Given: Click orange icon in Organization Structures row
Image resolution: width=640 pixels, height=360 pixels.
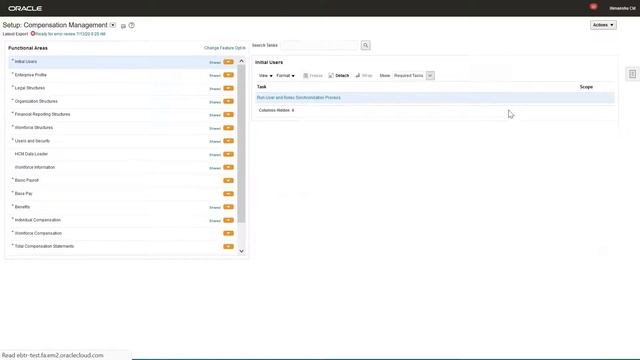Looking at the screenshot, I should click(x=229, y=101).
